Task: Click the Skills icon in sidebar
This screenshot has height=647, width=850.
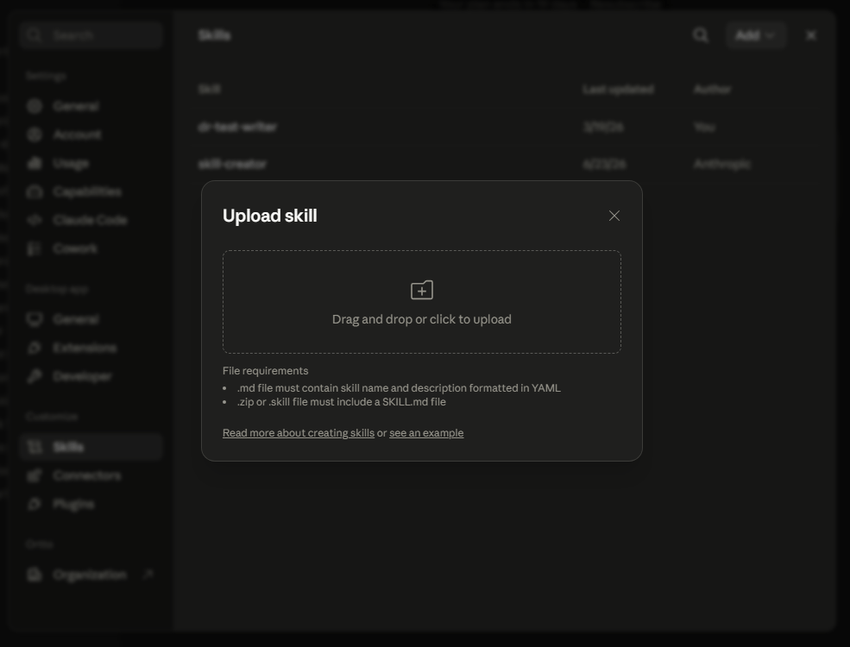Action: click(x=35, y=447)
